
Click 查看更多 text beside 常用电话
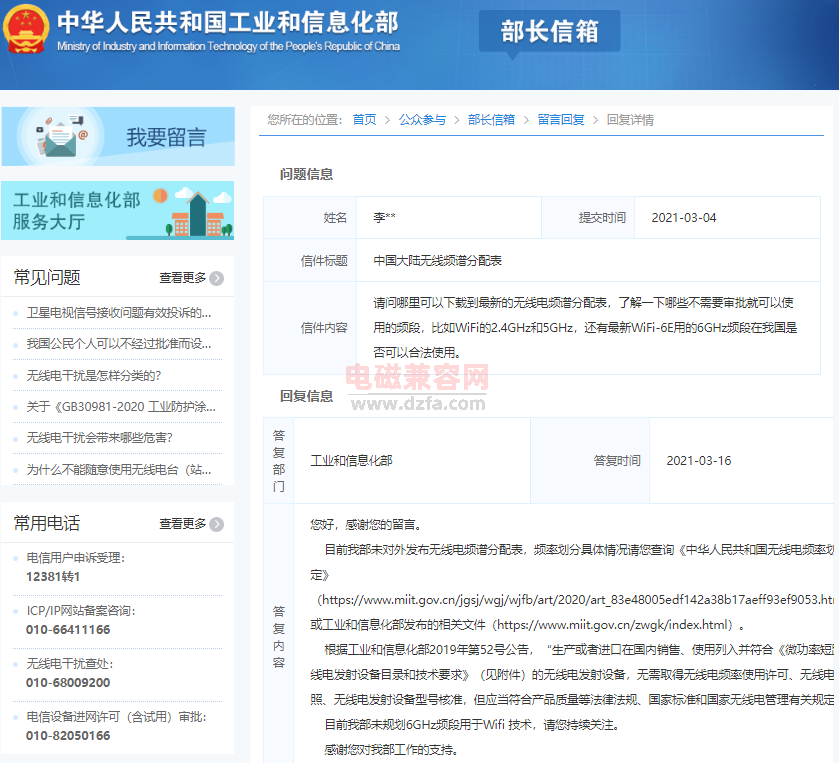182,524
